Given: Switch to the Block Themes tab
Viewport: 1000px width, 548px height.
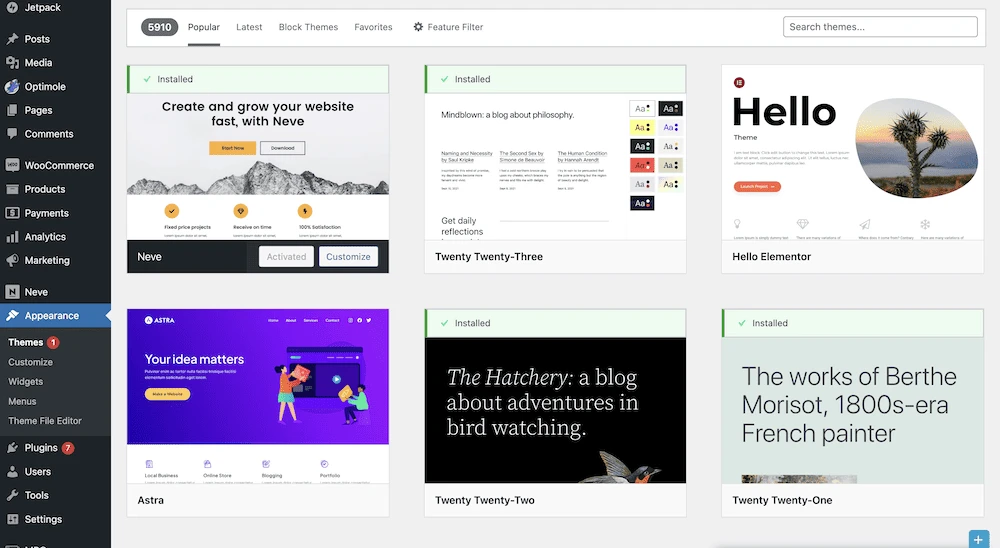Looking at the screenshot, I should point(308,27).
